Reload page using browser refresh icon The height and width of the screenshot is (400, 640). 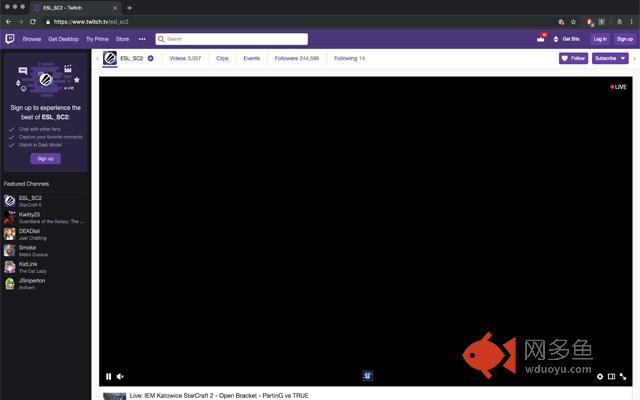click(x=33, y=21)
